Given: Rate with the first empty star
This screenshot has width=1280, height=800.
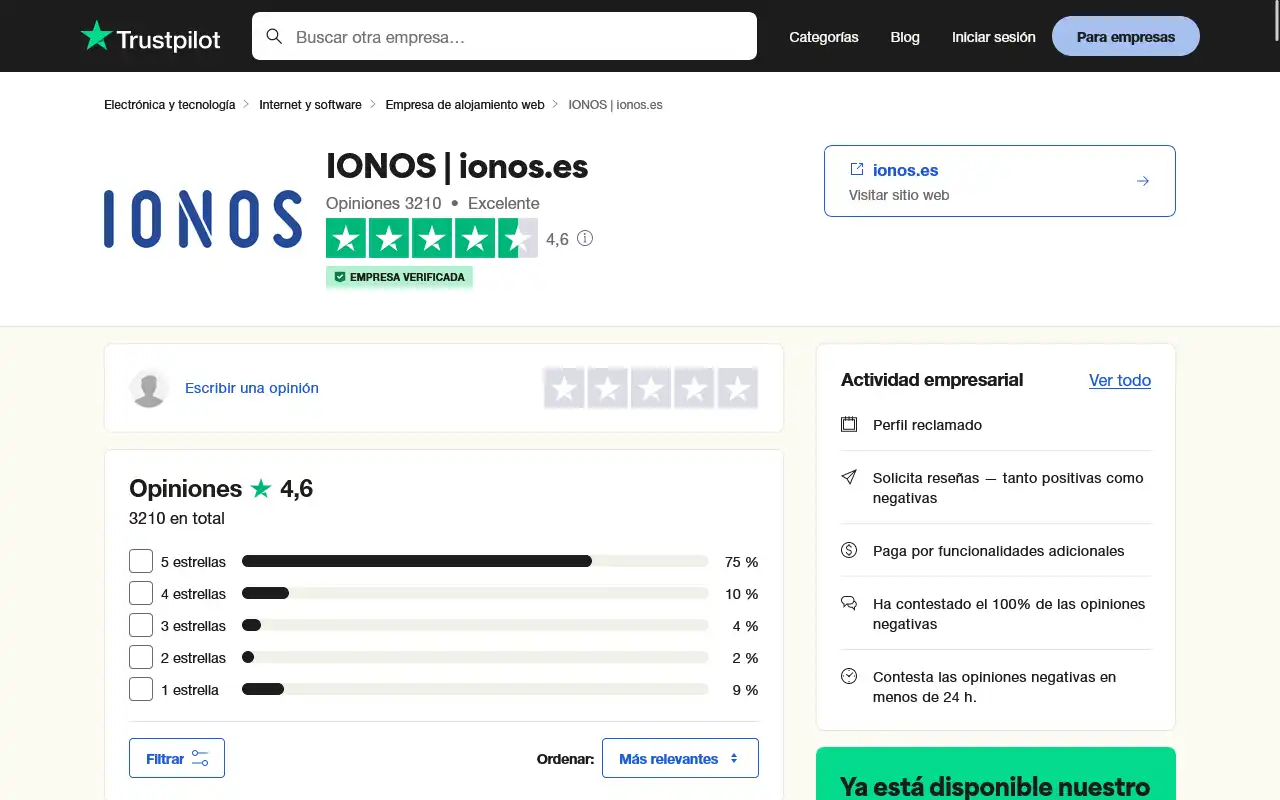Looking at the screenshot, I should tap(565, 388).
